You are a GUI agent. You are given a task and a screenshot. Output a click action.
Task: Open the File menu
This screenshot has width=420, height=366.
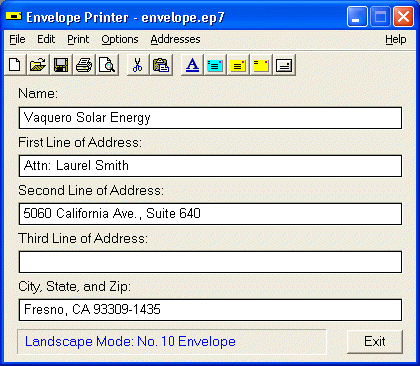pos(17,39)
